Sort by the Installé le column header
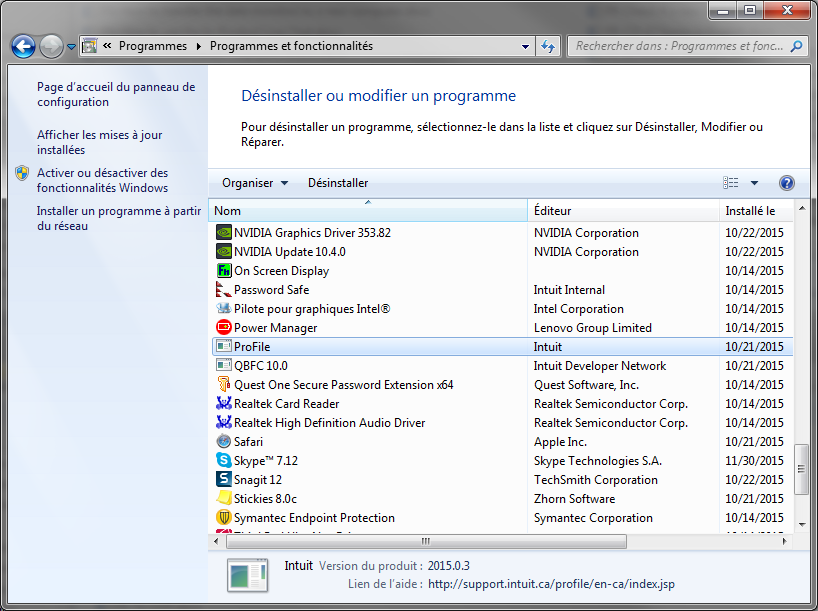Screen dimensions: 818x611 [x=755, y=211]
